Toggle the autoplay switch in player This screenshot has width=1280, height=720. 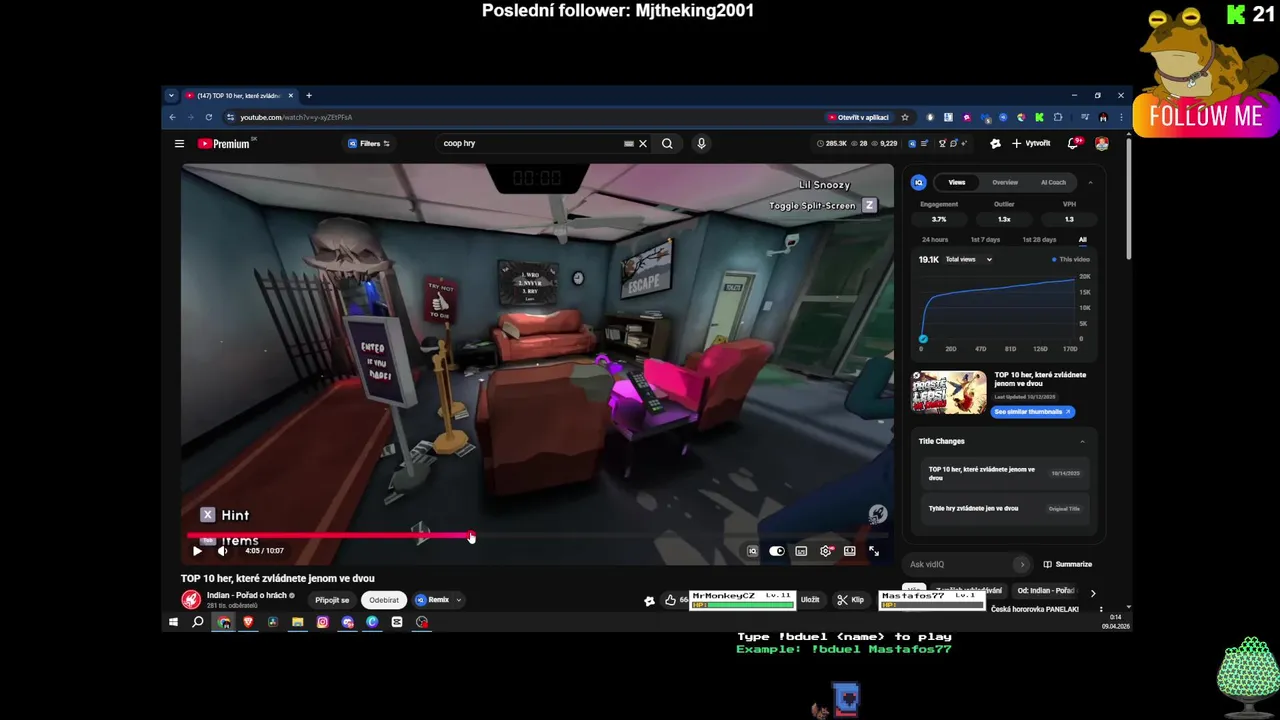pyautogui.click(x=777, y=551)
